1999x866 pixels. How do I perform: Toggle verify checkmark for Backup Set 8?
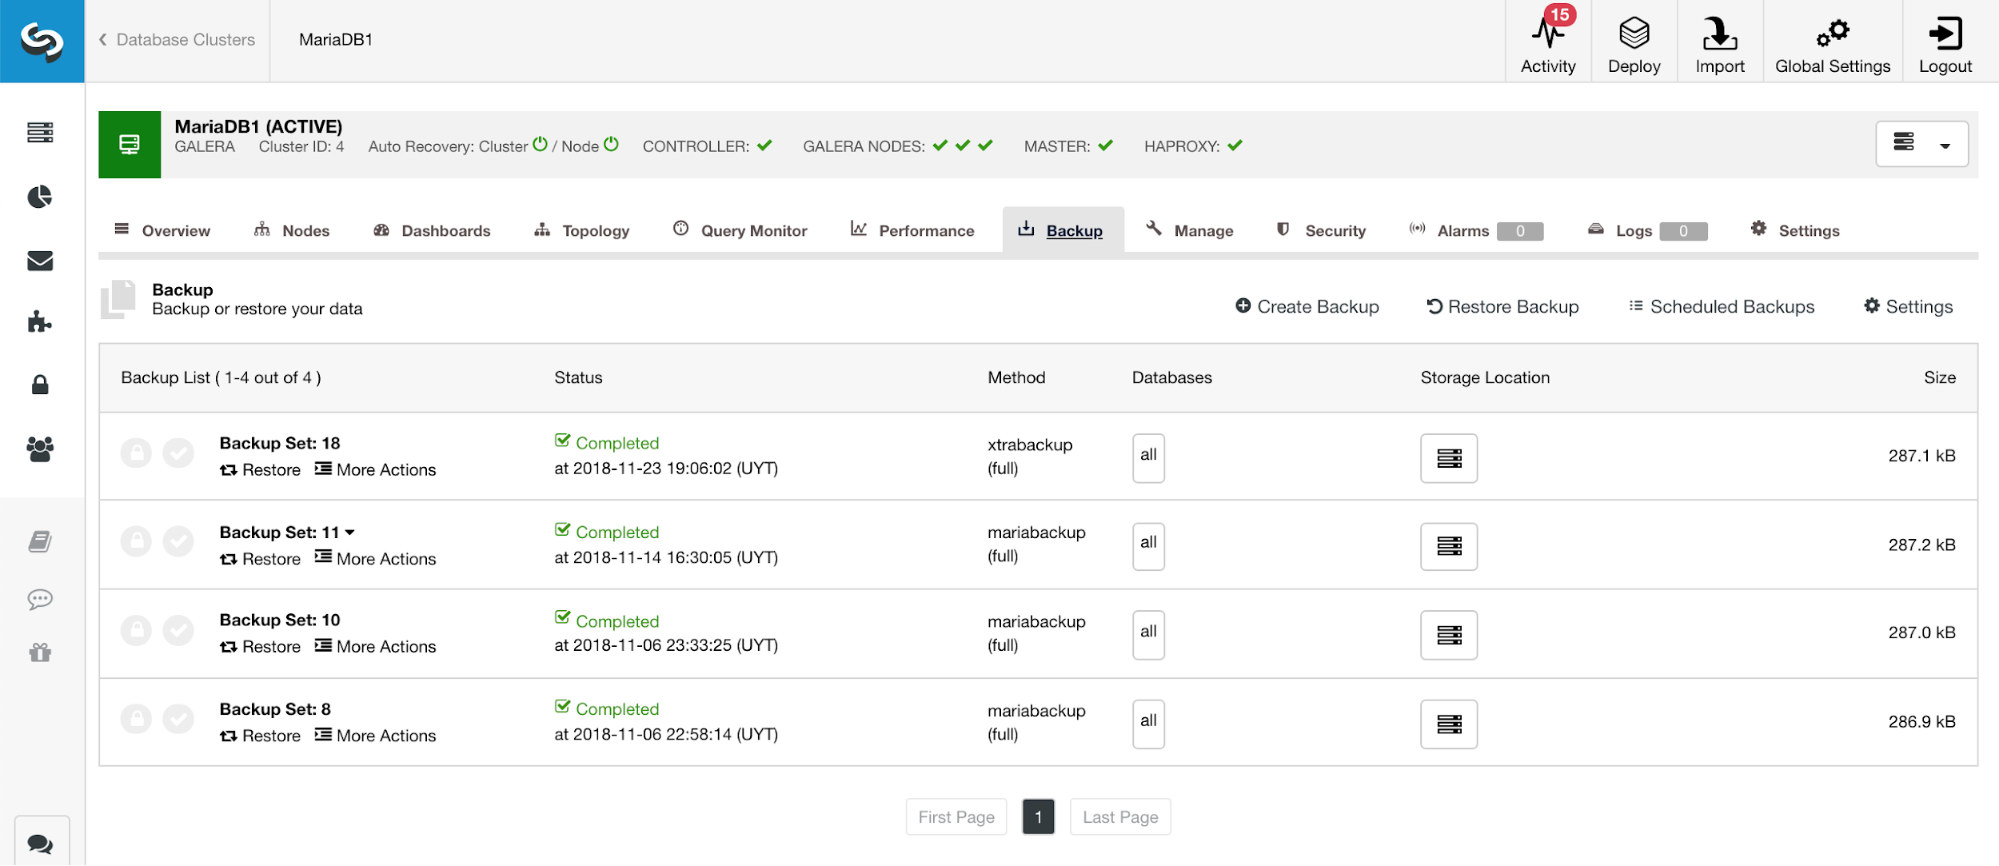pos(178,719)
